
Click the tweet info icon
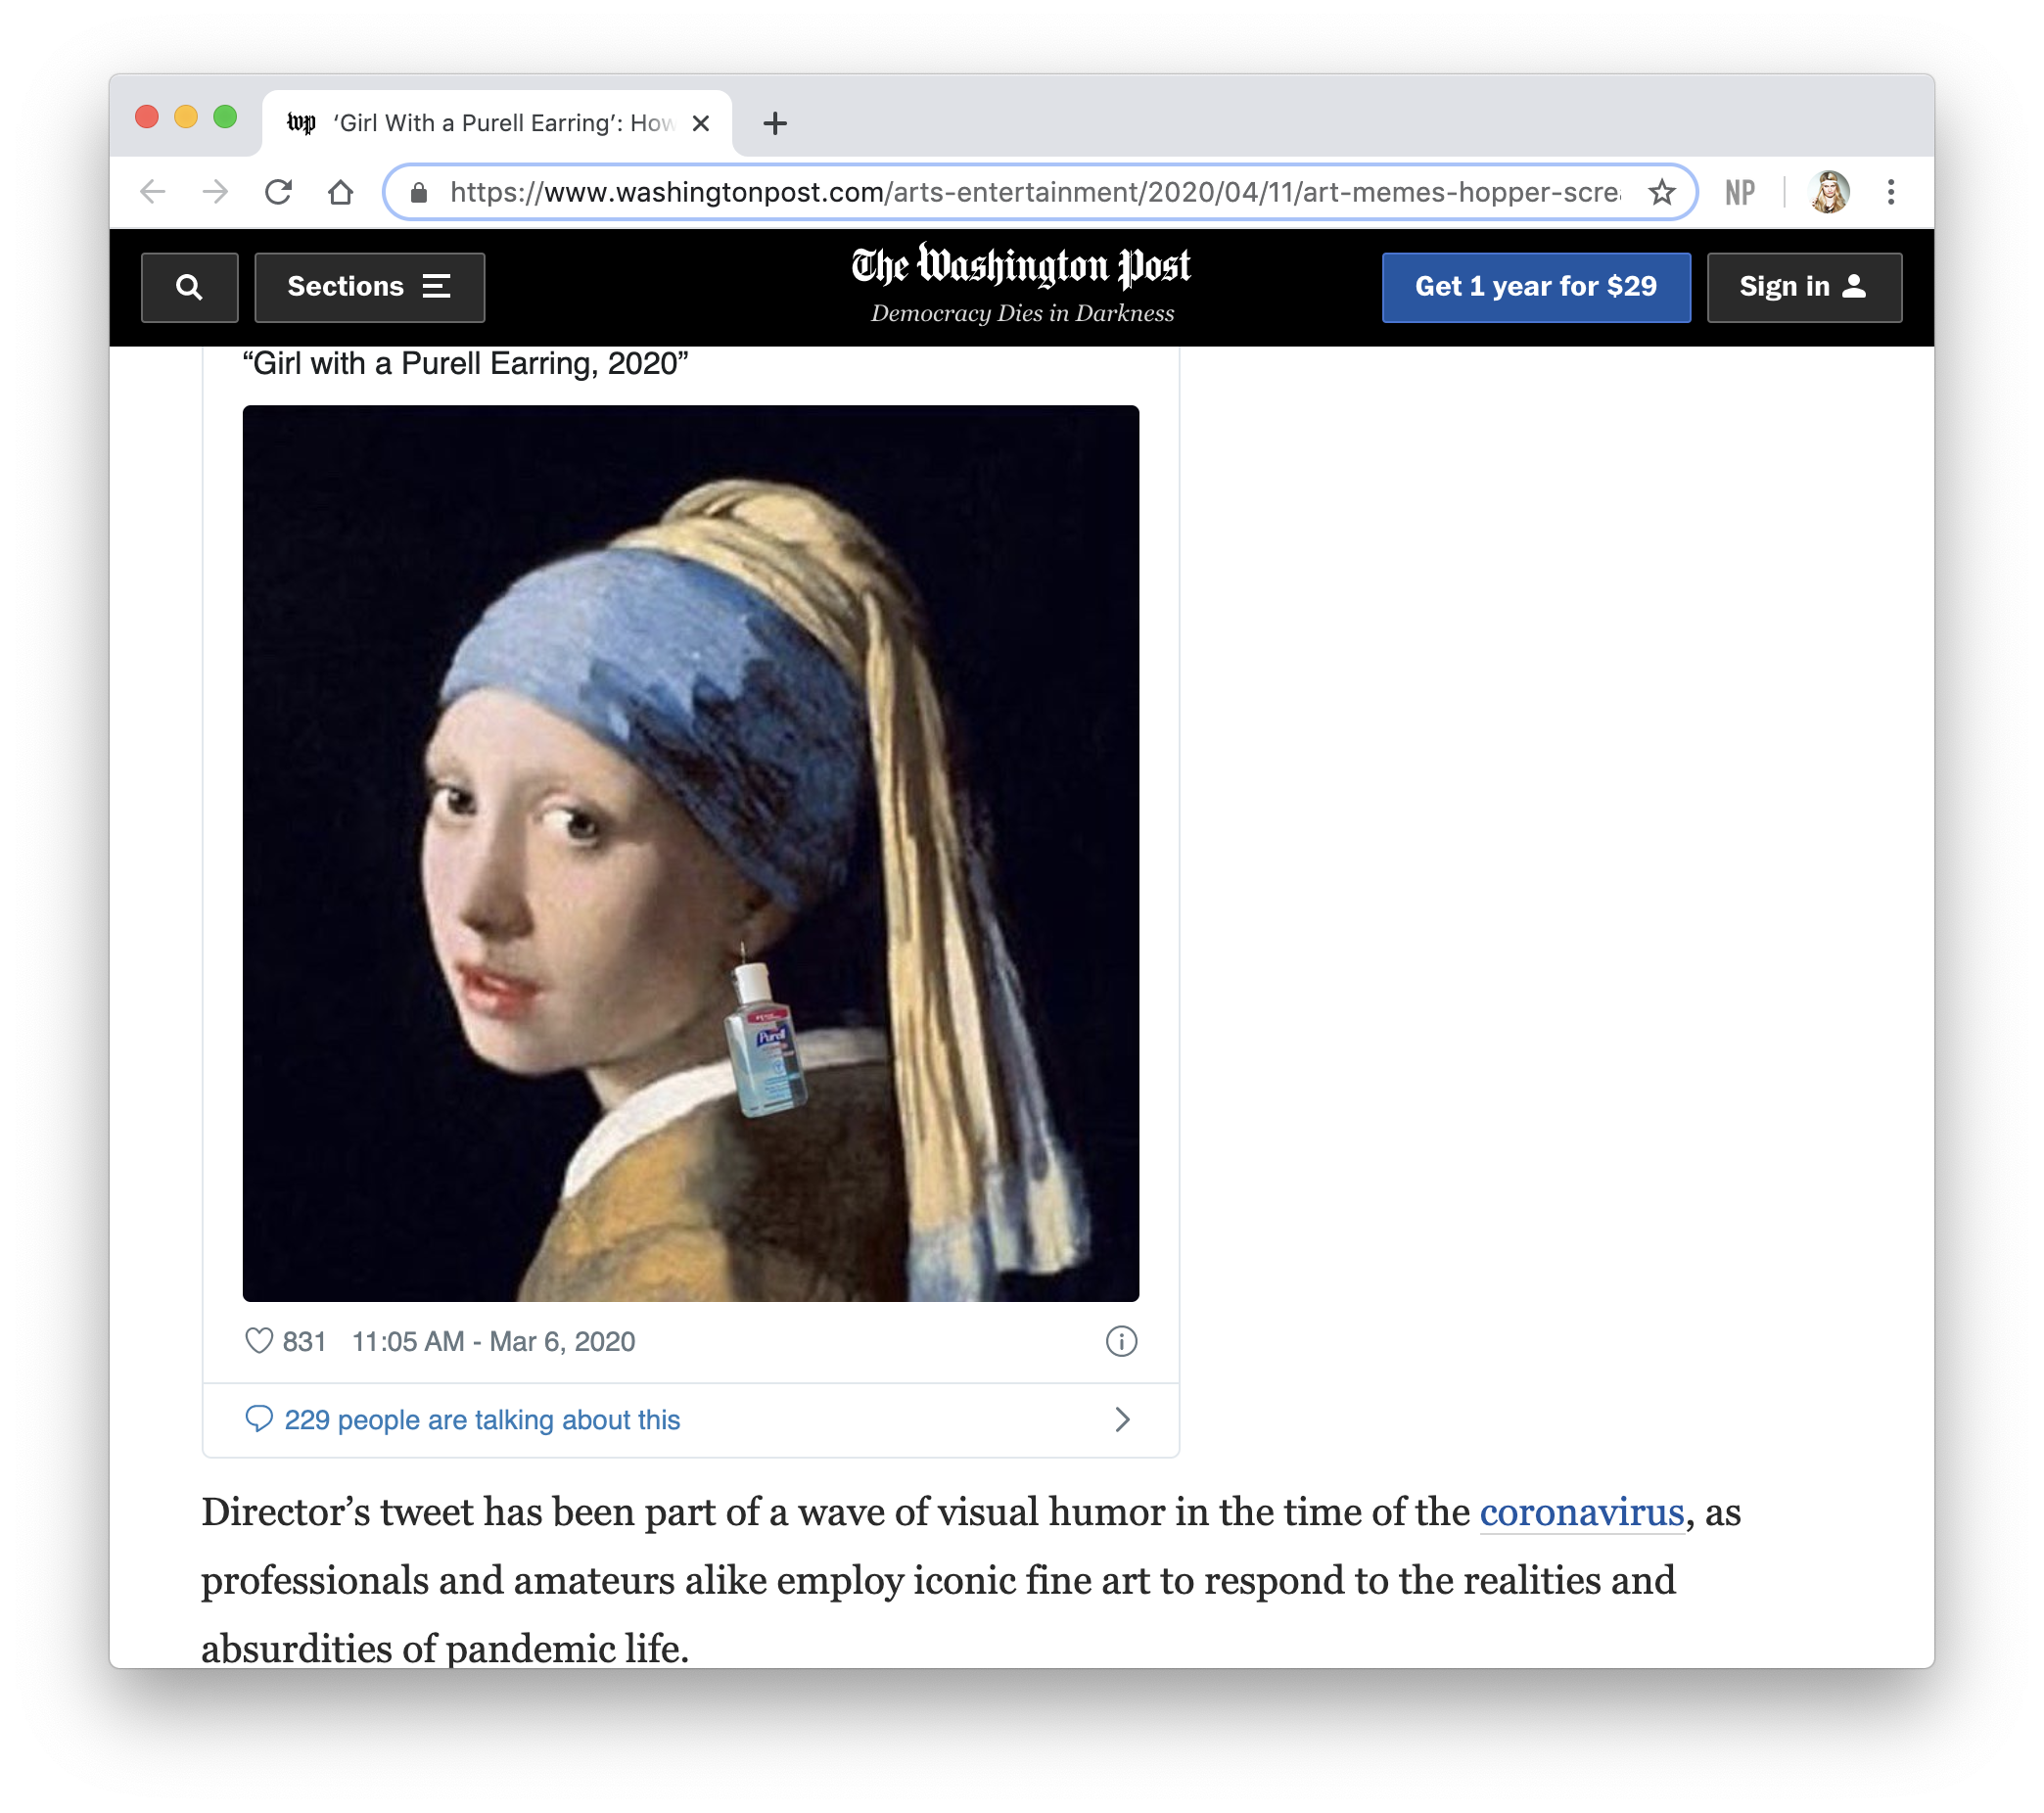(1121, 1341)
